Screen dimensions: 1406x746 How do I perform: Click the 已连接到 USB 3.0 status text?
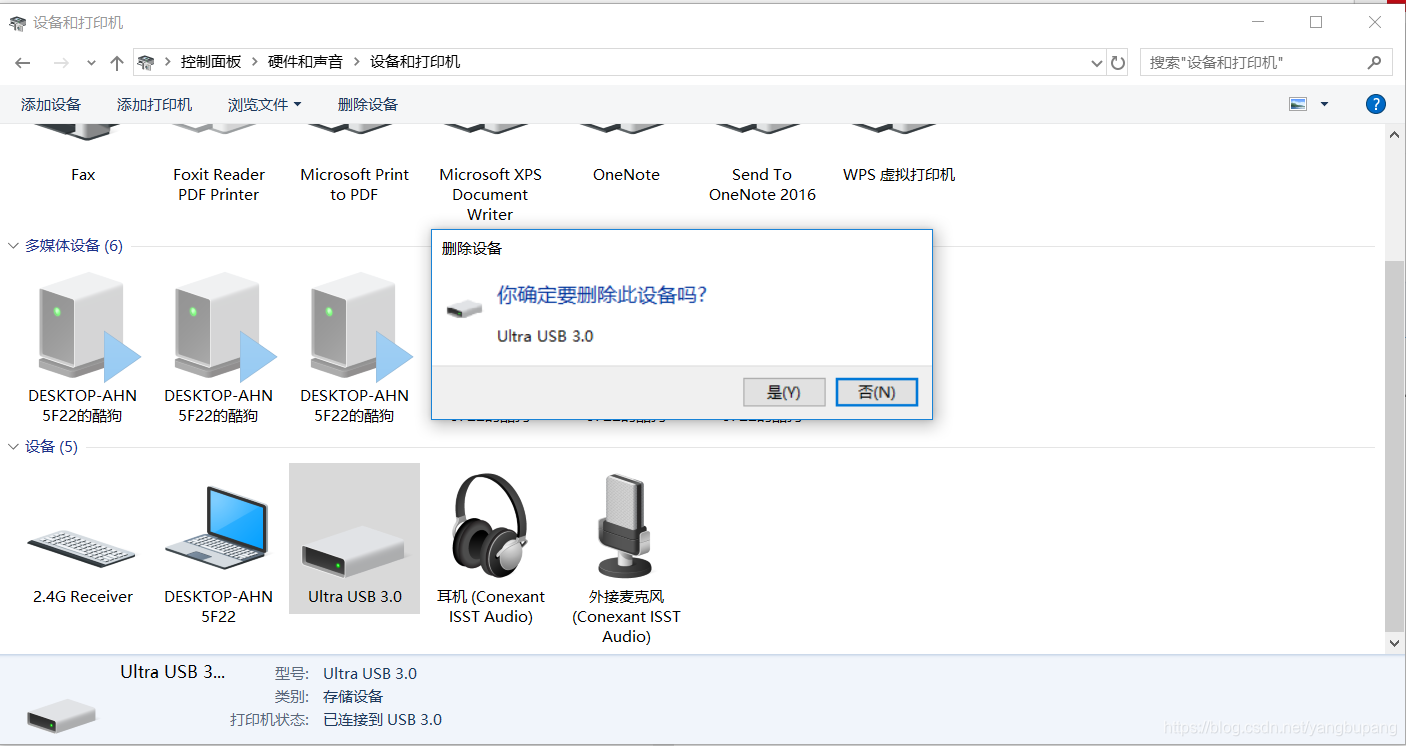(x=382, y=719)
